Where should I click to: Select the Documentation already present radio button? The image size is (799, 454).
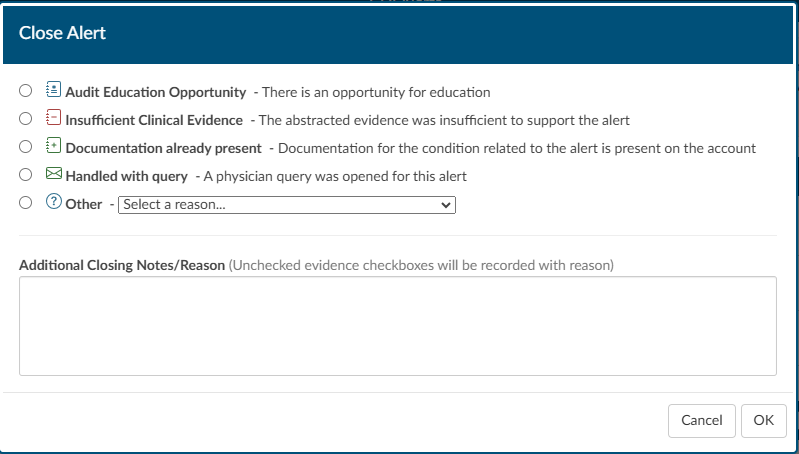pyautogui.click(x=25, y=147)
